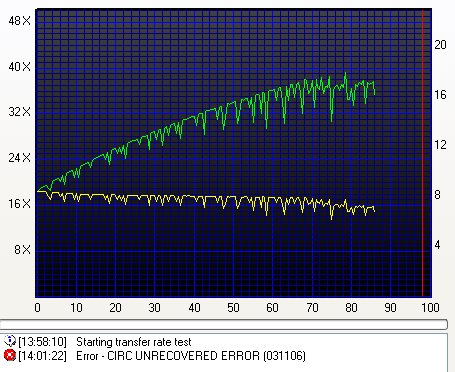Click the 12 label on right axis
Screen dimensions: 455x372
(440, 145)
